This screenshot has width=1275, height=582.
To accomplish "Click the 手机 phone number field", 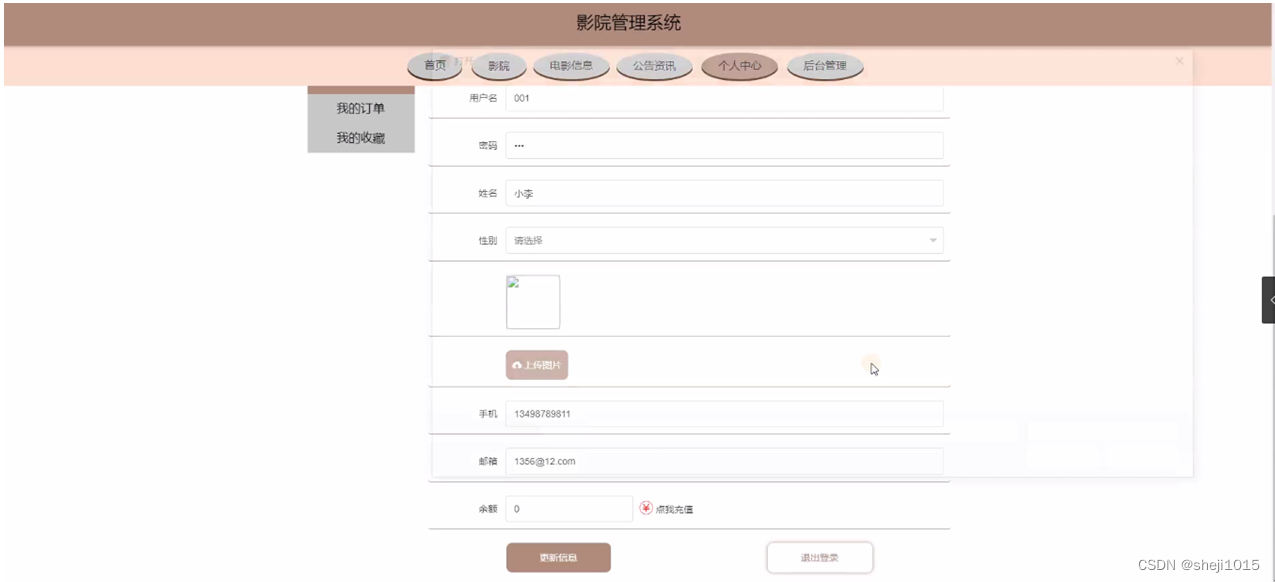I will pyautogui.click(x=724, y=413).
